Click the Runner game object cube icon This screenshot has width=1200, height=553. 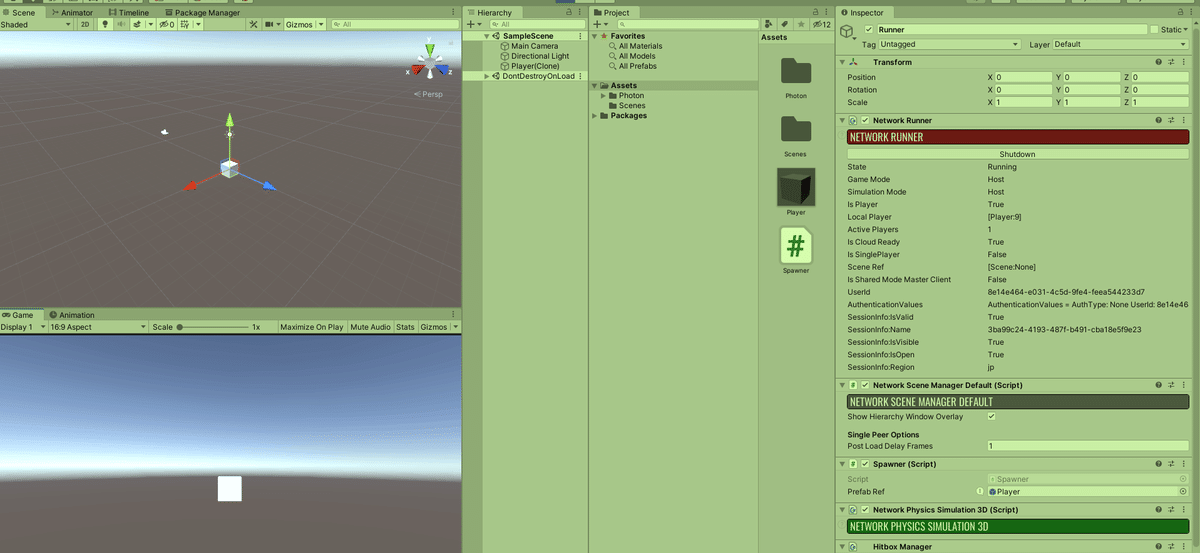[x=846, y=31]
